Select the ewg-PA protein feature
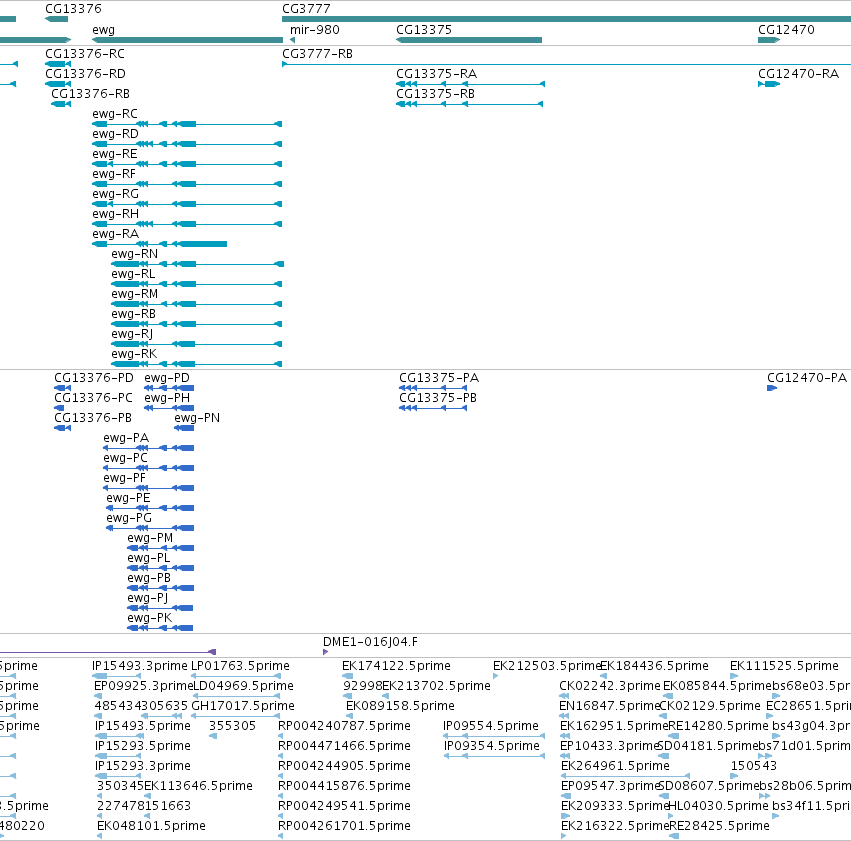This screenshot has height=841, width=851. 148,448
